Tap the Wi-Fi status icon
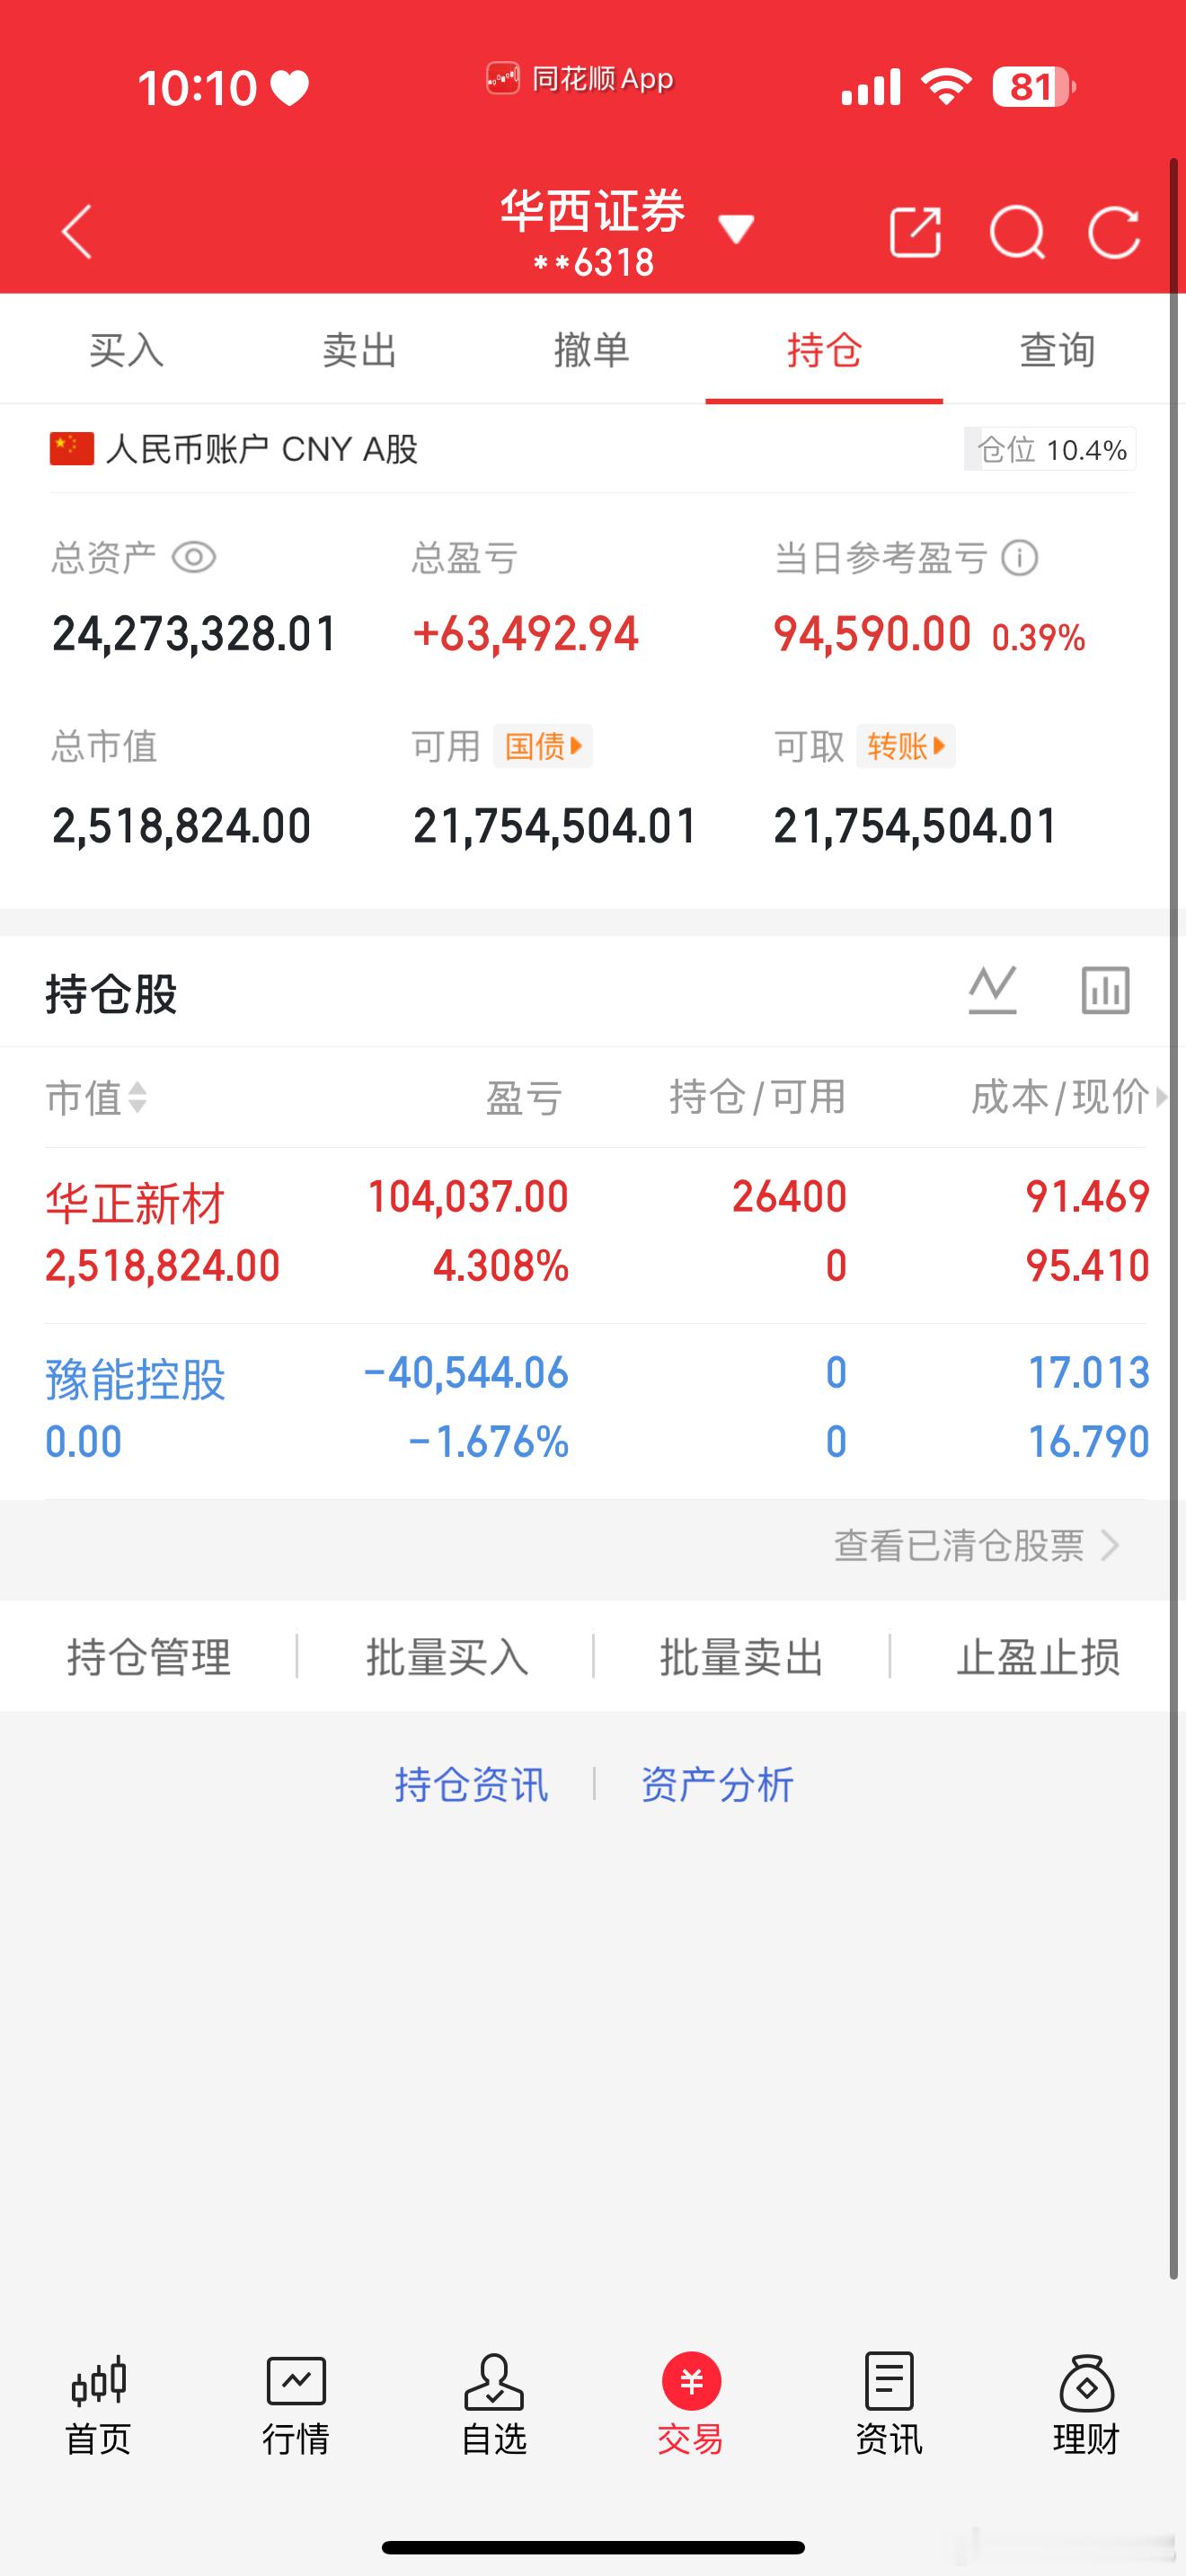Viewport: 1186px width, 2576px height. tap(946, 87)
